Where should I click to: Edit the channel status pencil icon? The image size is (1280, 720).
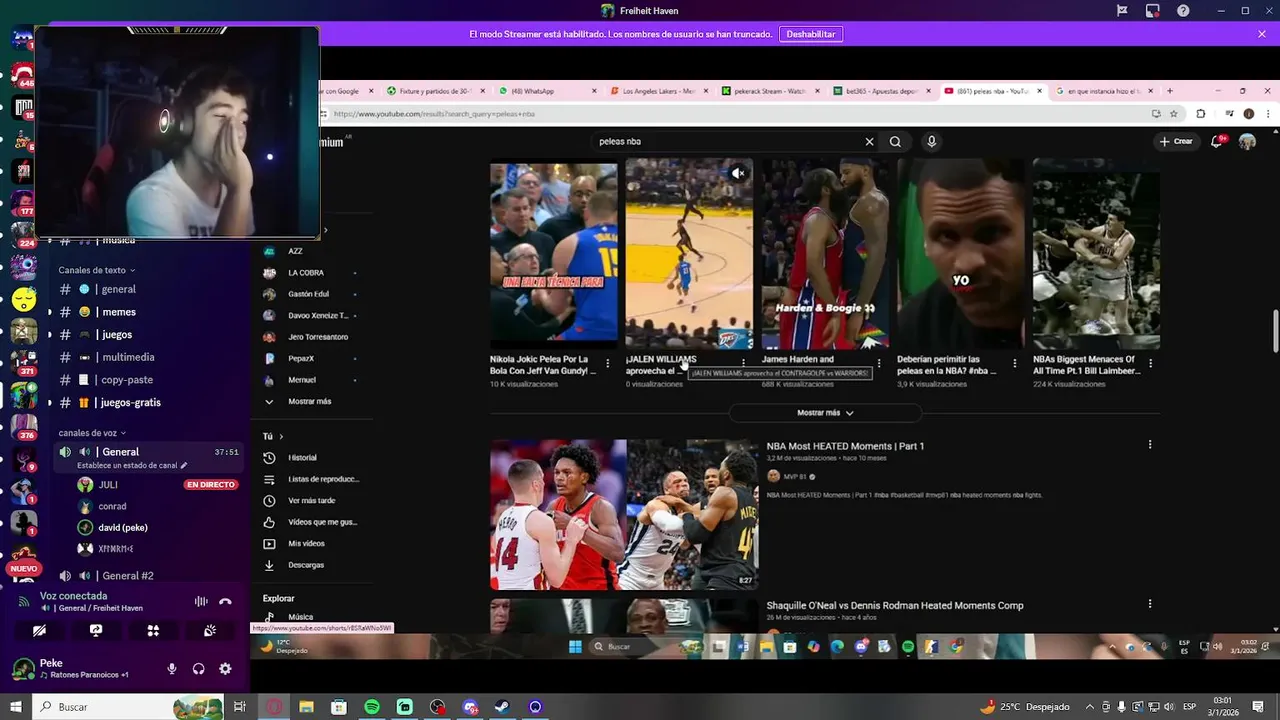coord(184,465)
